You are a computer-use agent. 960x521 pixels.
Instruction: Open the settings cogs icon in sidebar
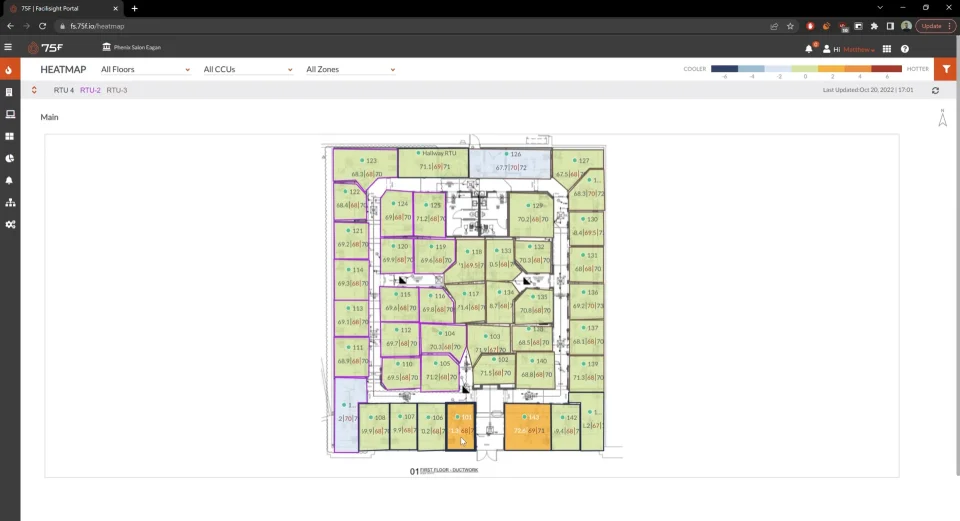click(x=10, y=225)
